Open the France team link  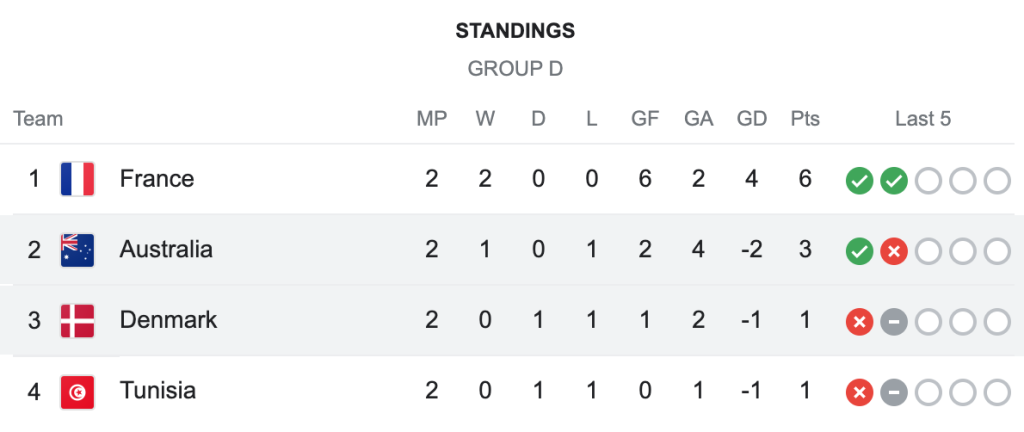coord(157,179)
